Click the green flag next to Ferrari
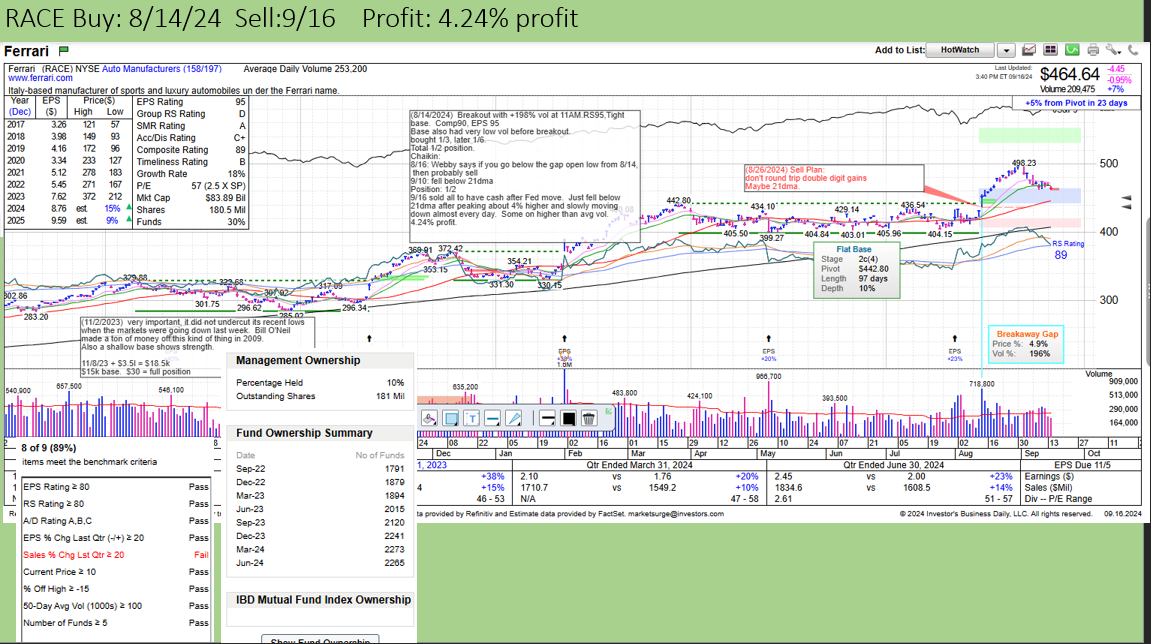The height and width of the screenshot is (644, 1151). 64,51
